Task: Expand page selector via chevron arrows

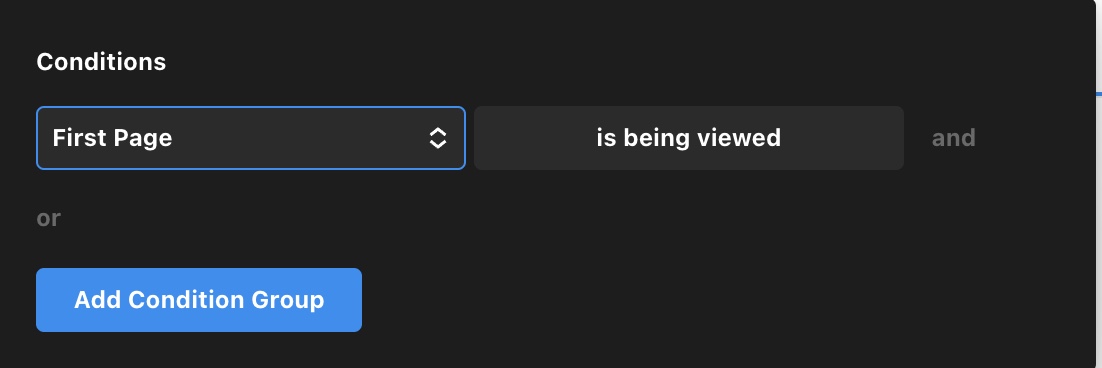Action: pos(437,138)
